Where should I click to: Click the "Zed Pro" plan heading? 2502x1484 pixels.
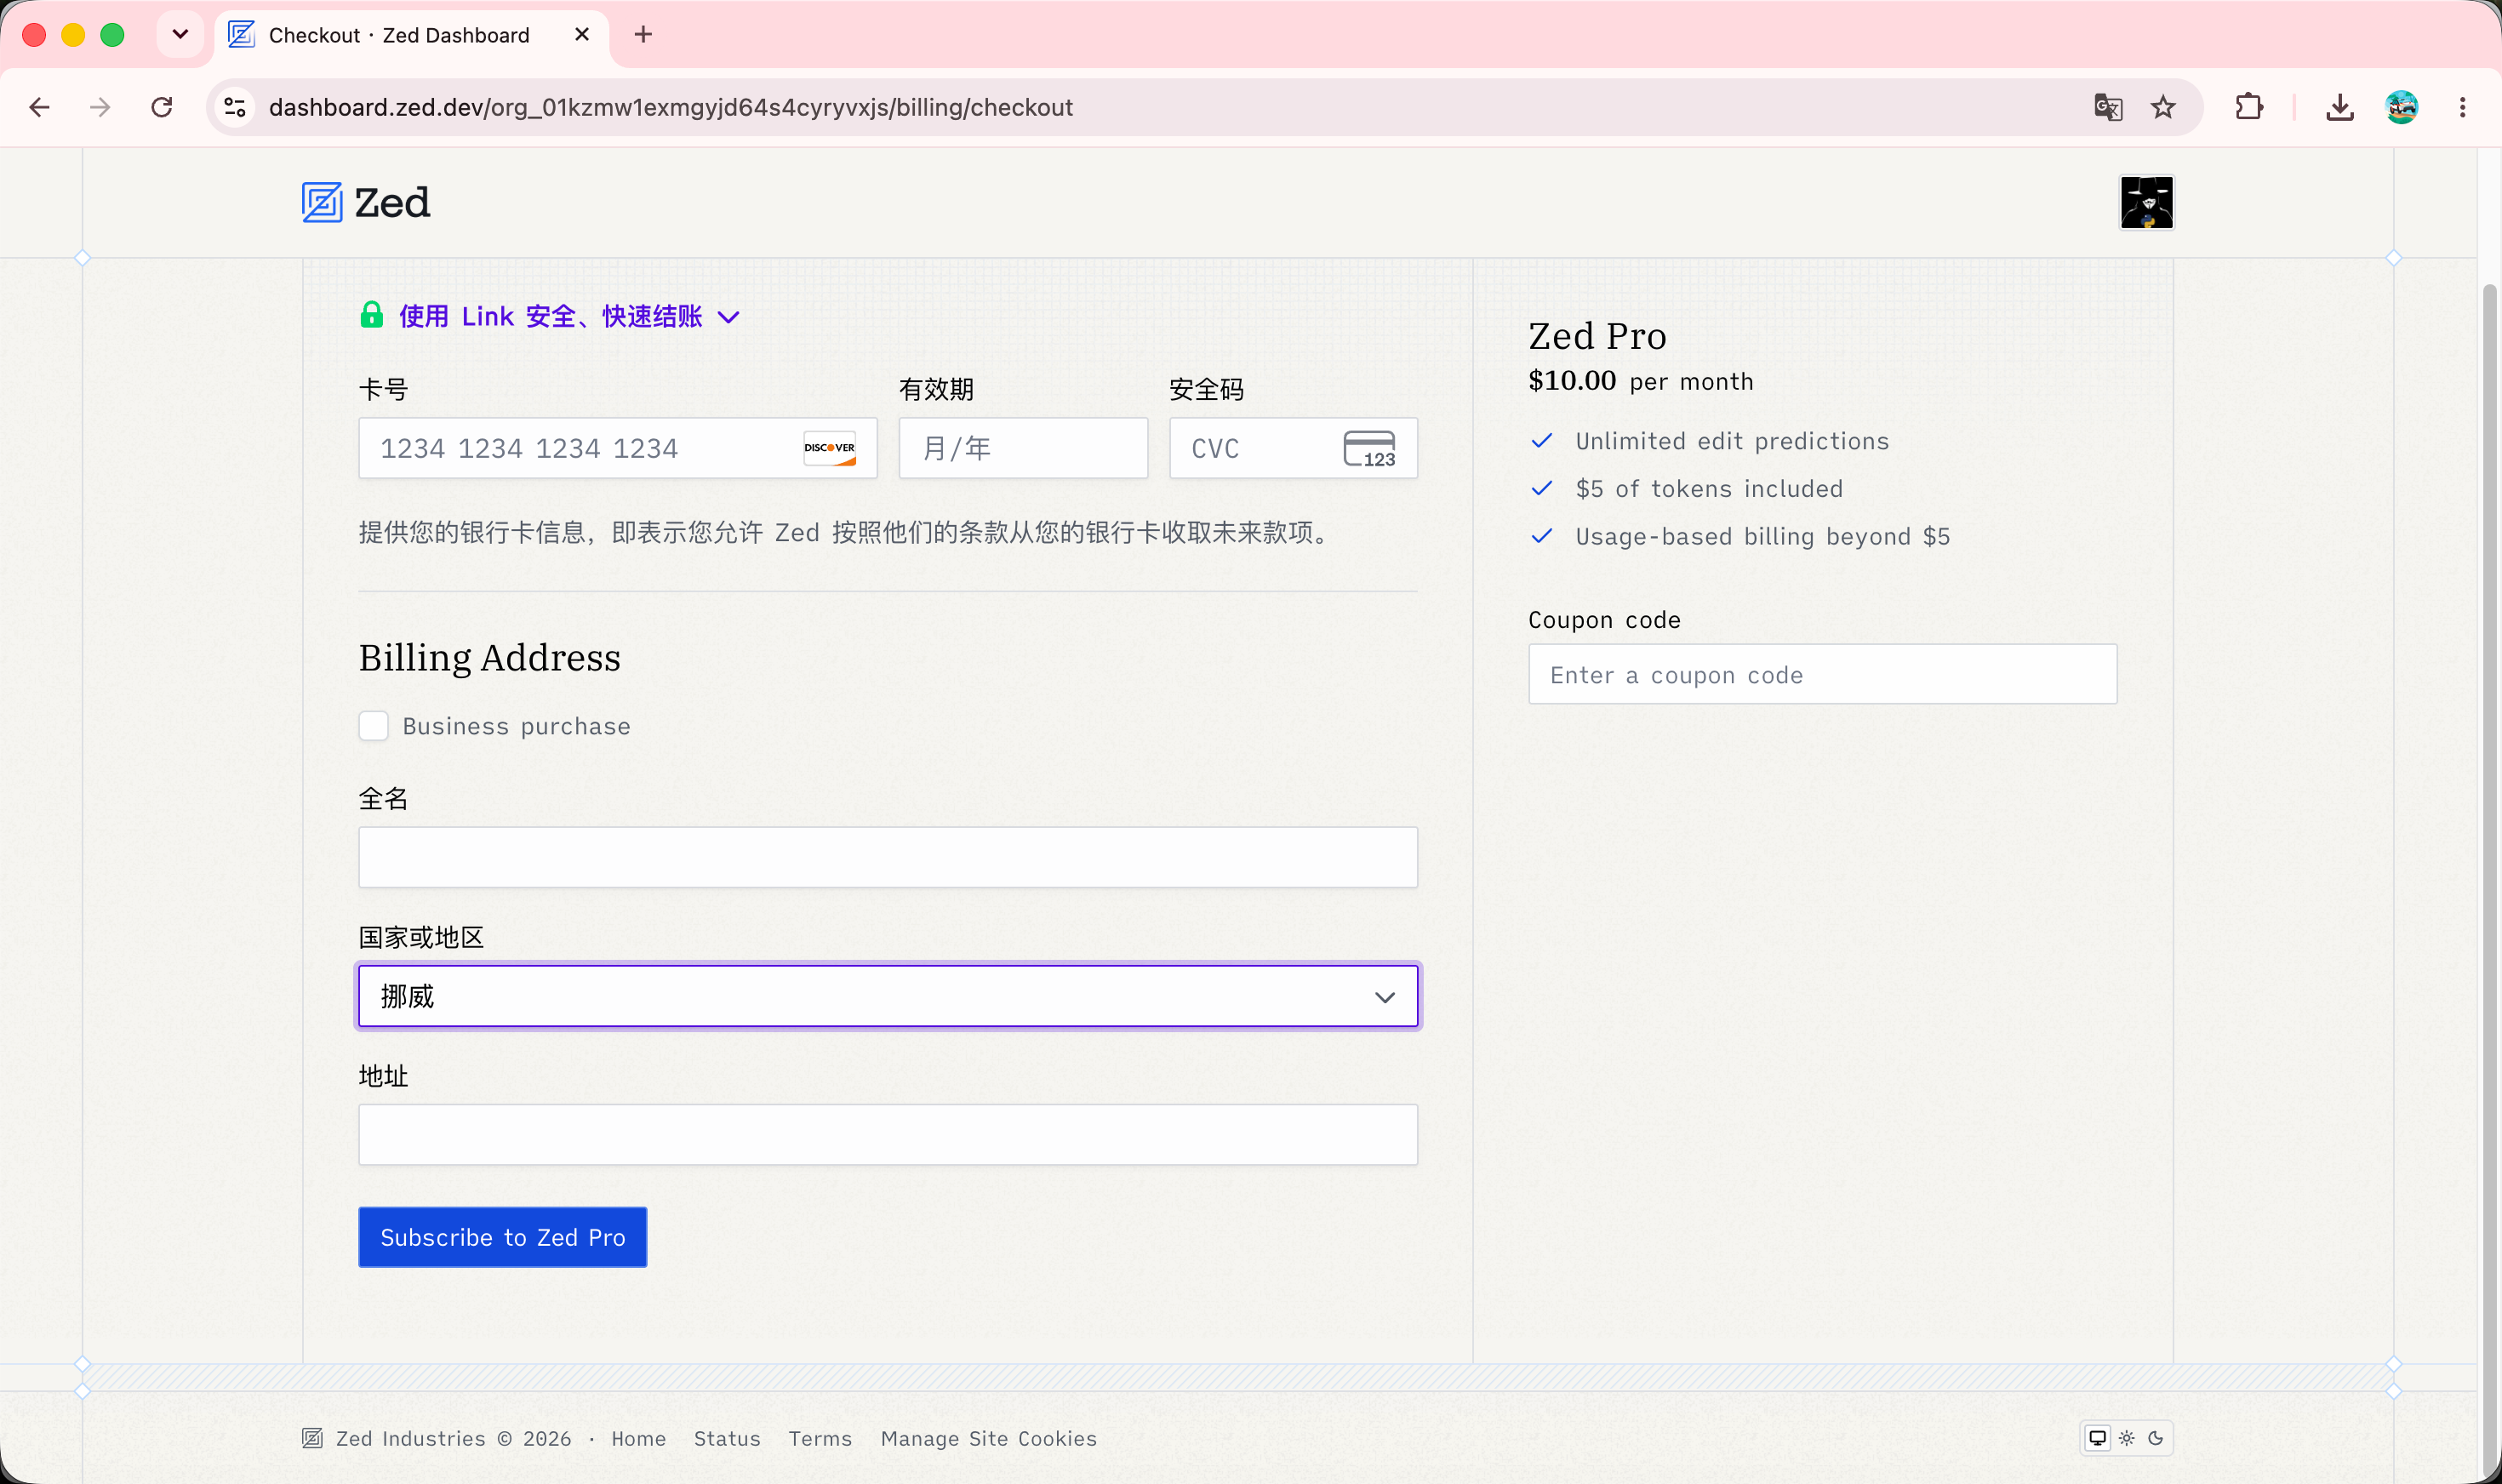[1597, 336]
